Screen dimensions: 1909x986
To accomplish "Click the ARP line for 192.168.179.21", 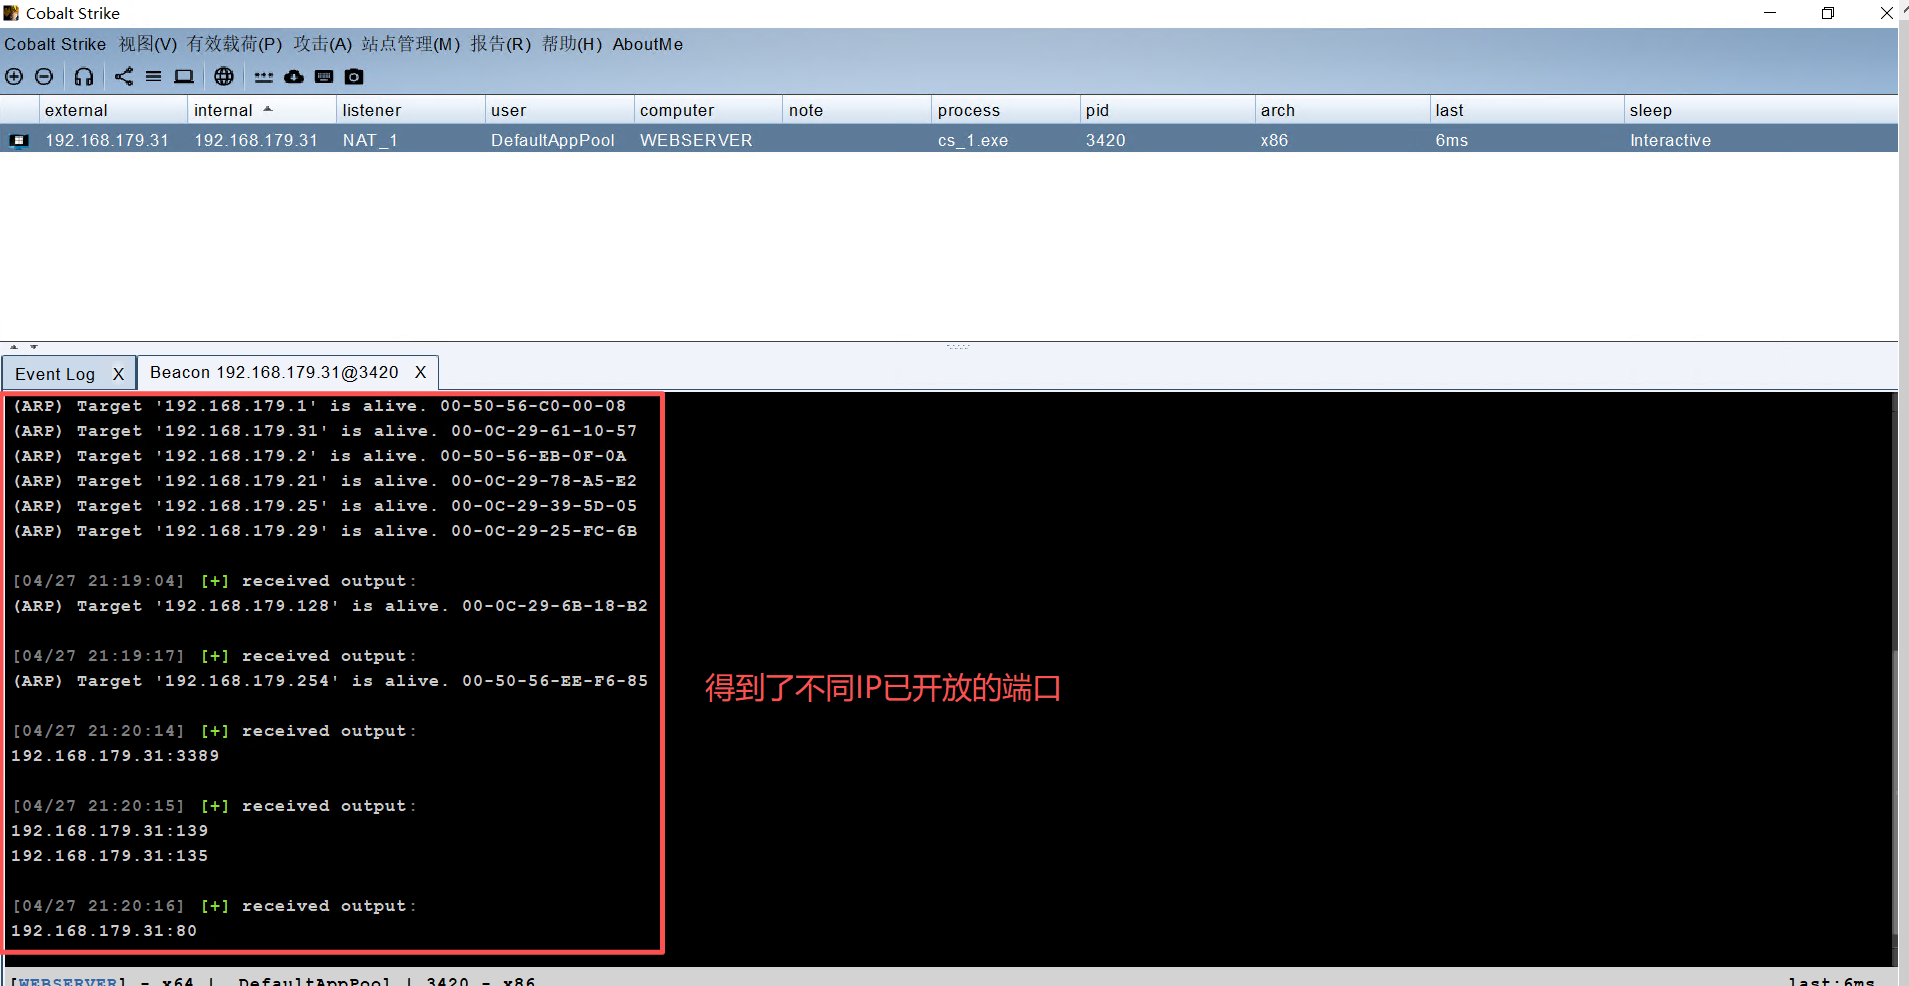I will tap(325, 481).
